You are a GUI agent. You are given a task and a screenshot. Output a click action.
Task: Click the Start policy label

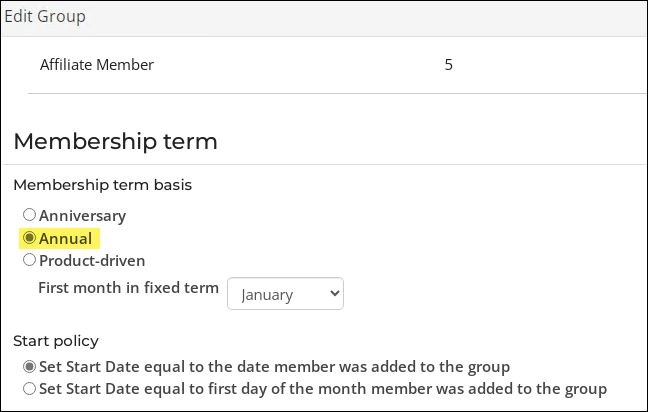56,341
